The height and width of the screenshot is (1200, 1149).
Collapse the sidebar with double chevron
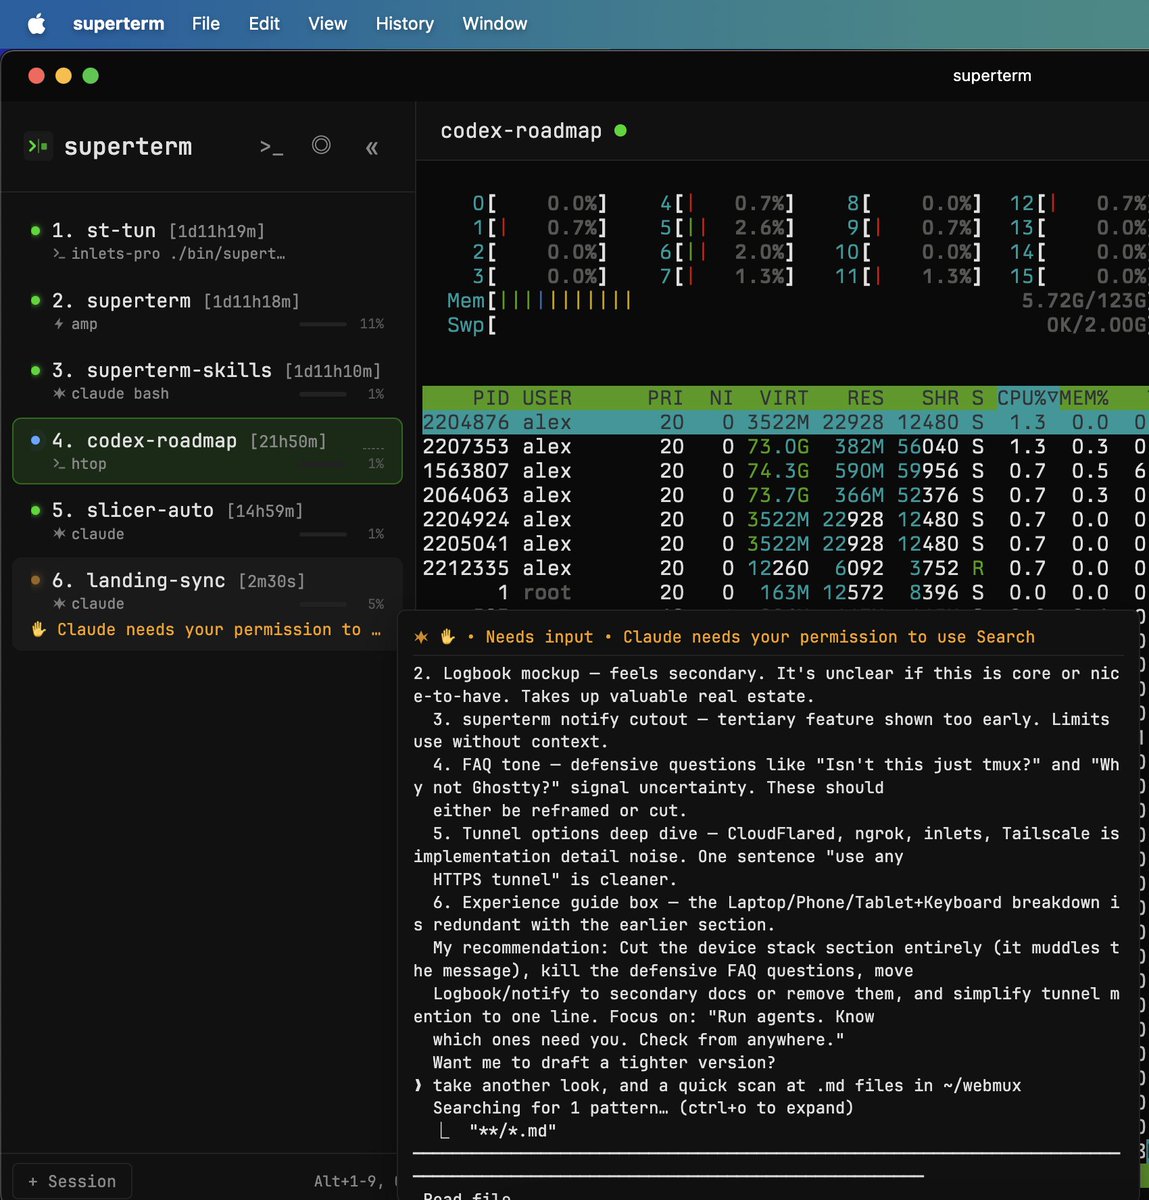point(371,148)
